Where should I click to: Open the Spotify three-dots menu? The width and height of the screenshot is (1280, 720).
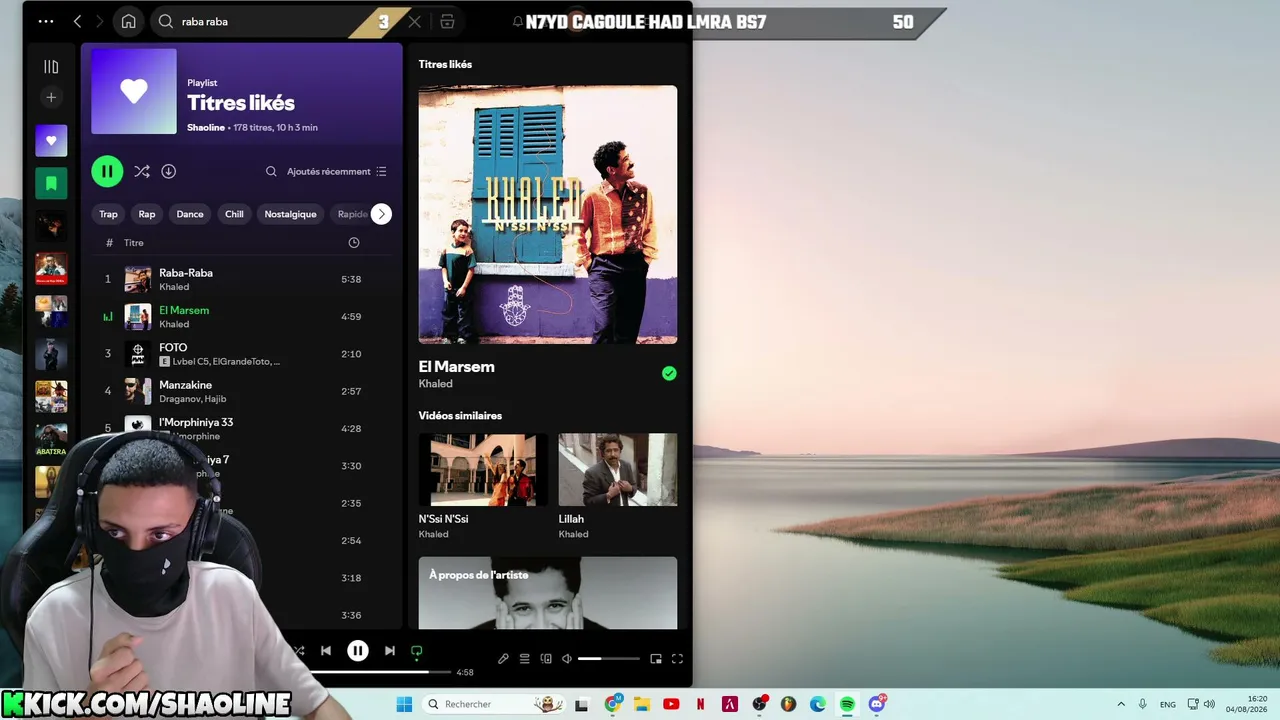tap(46, 21)
